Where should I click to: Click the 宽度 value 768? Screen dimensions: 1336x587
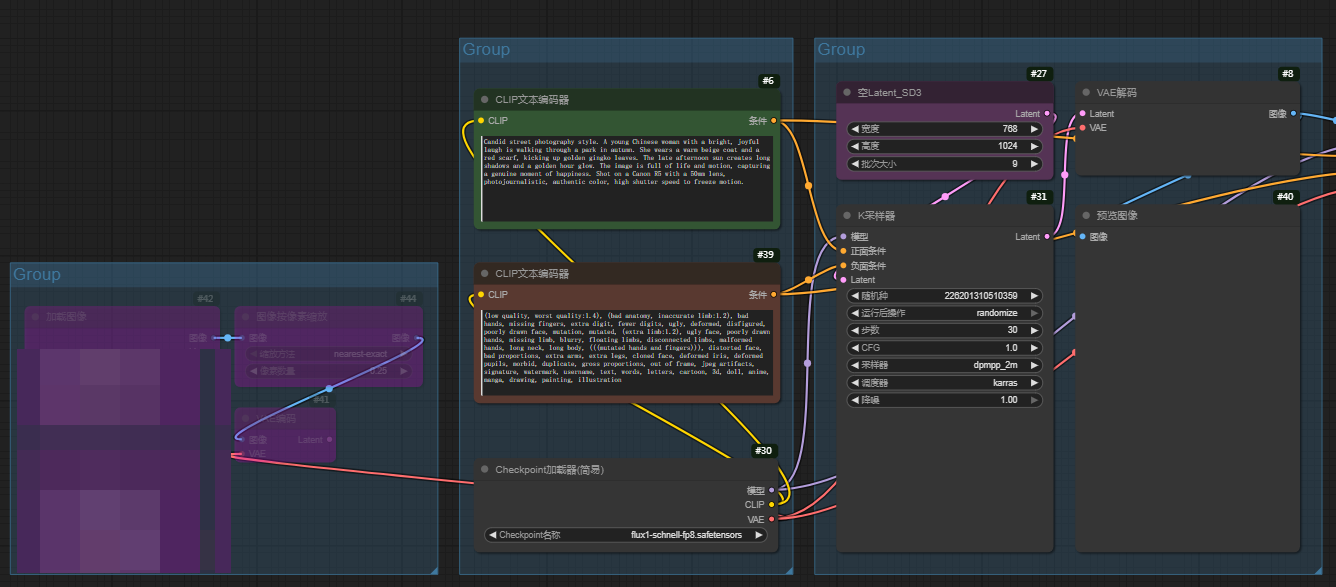(1010, 129)
